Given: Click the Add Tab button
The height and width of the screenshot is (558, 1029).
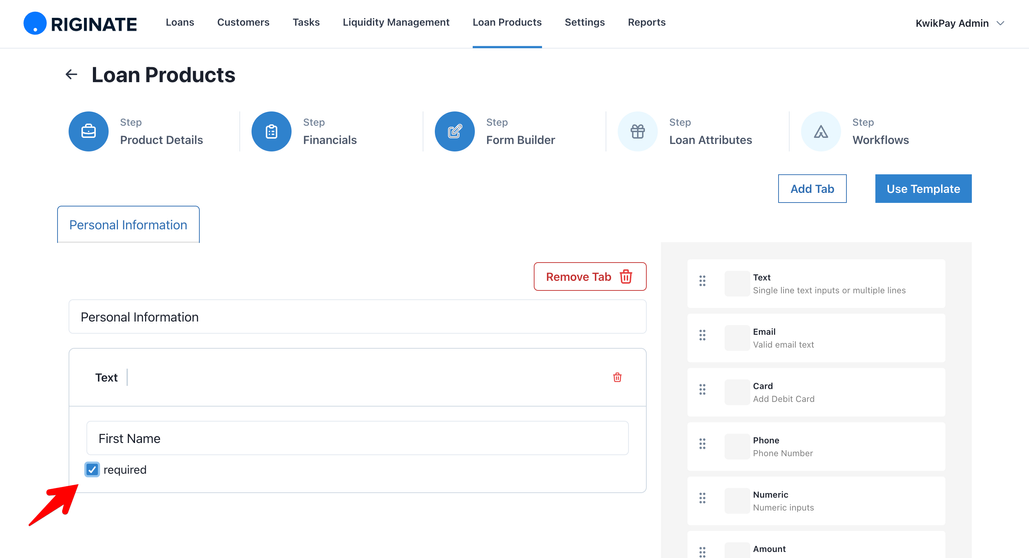Looking at the screenshot, I should tap(812, 188).
